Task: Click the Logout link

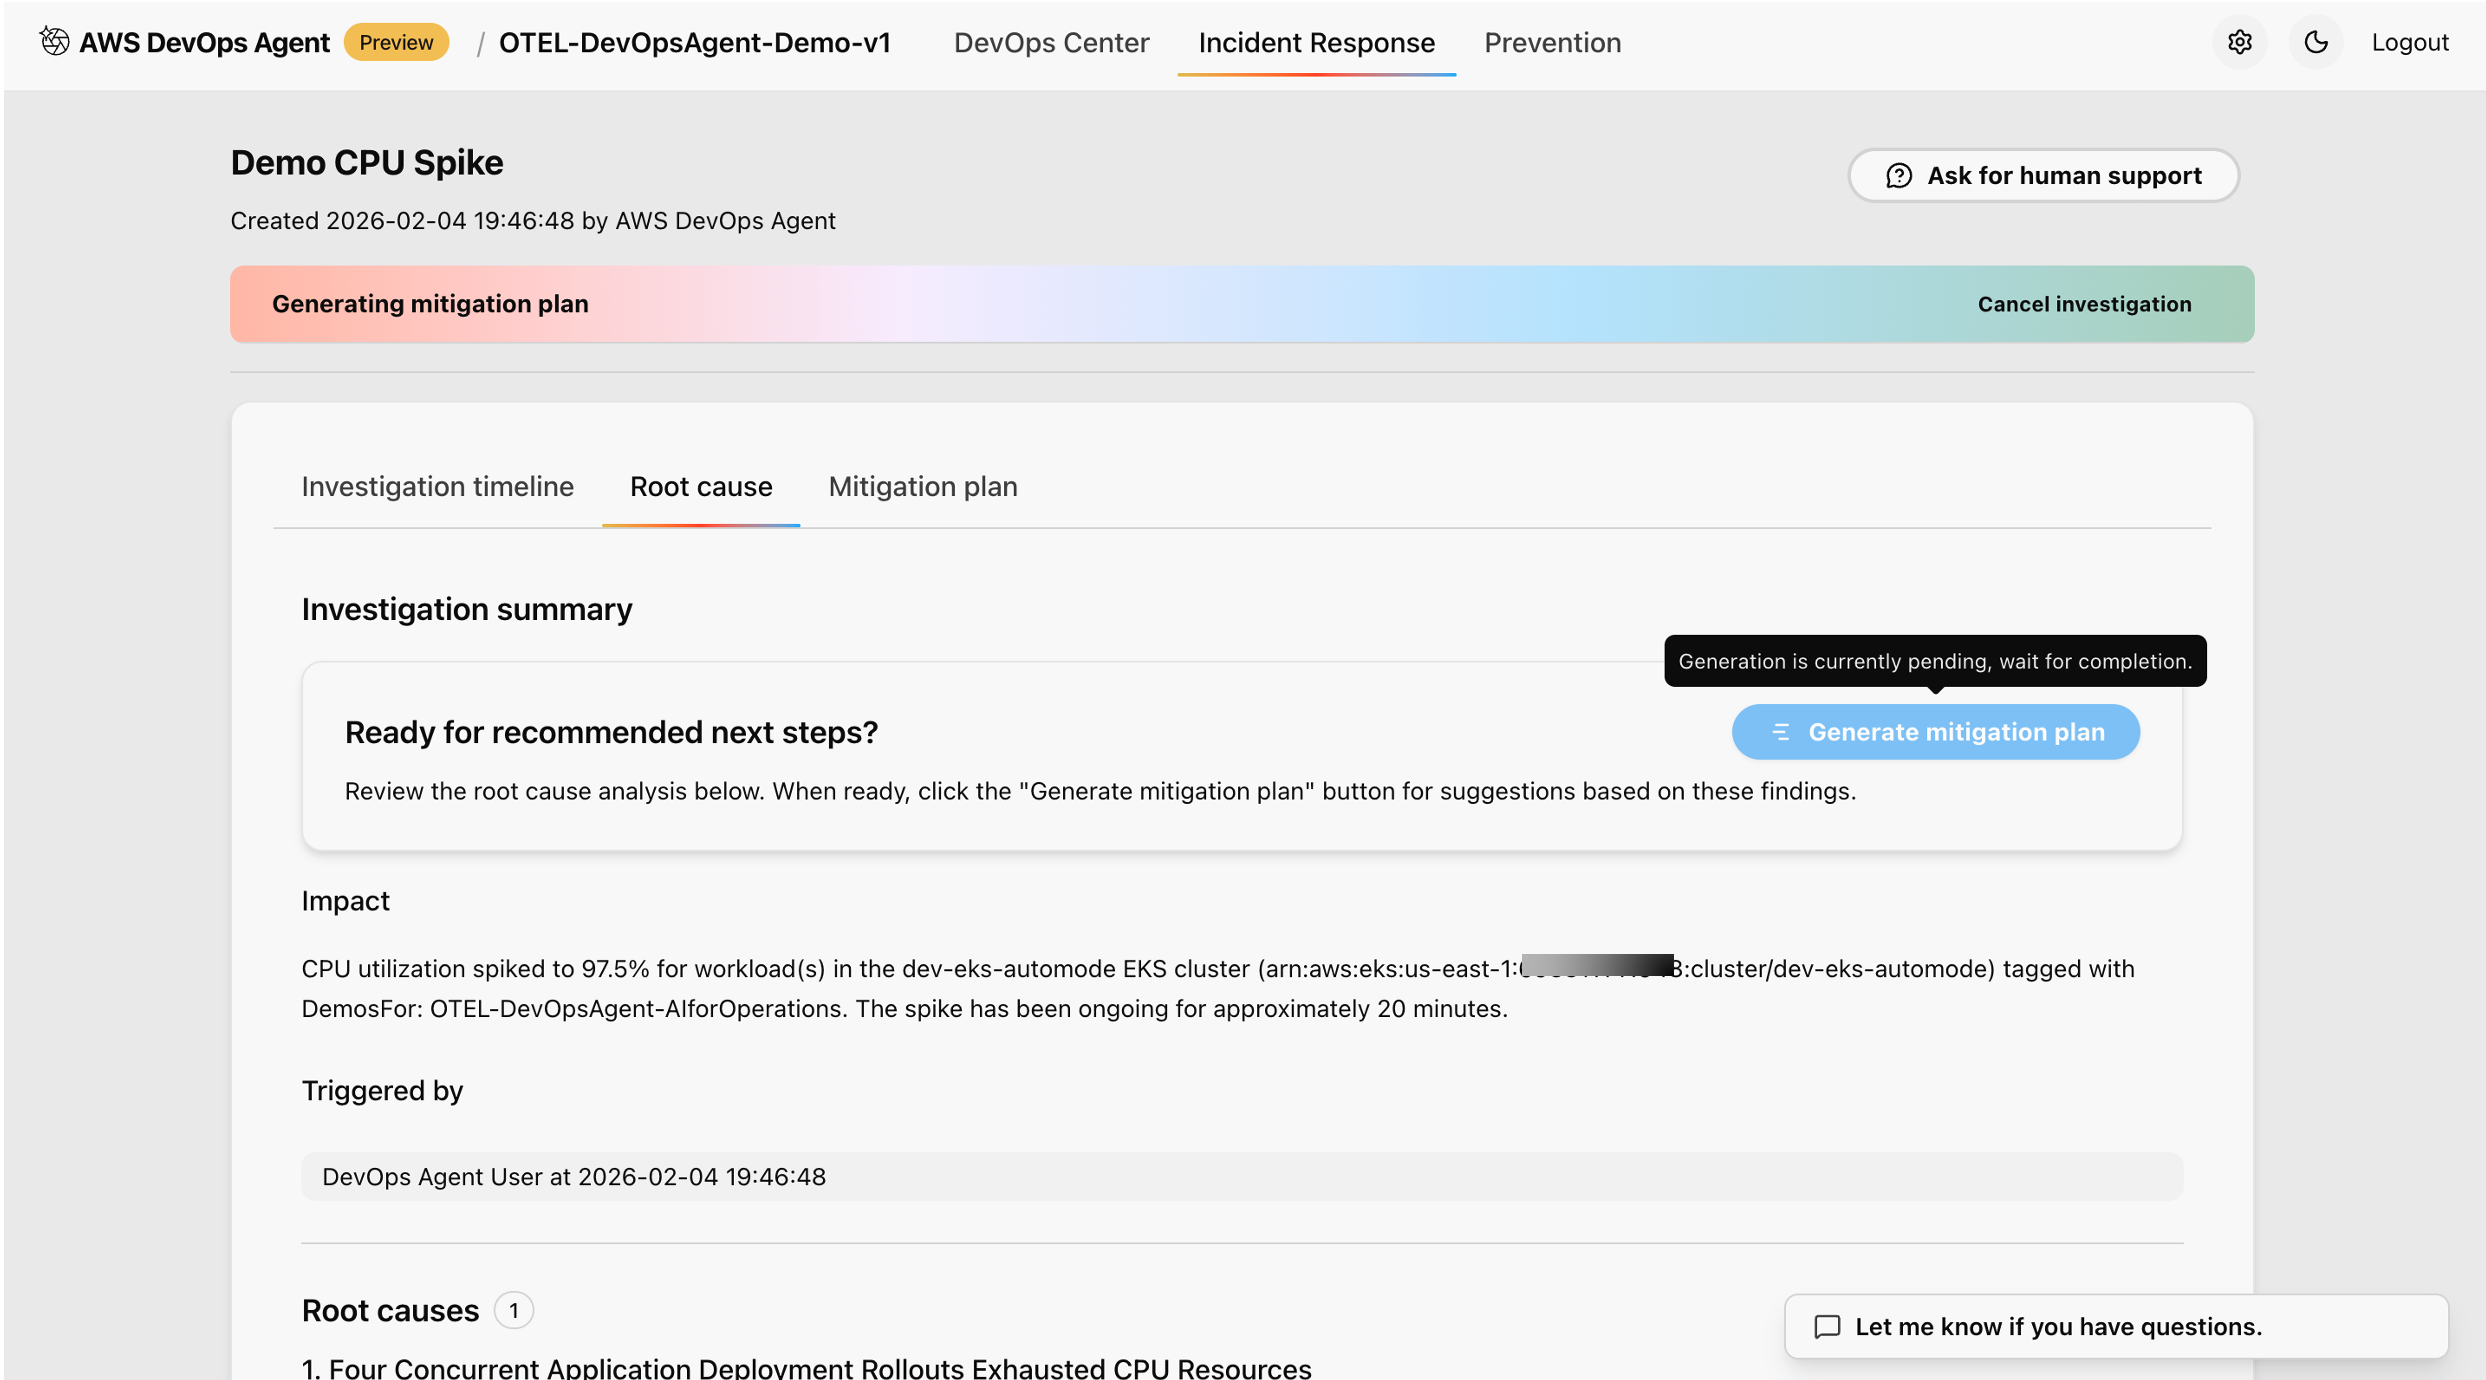Action: (x=2409, y=42)
